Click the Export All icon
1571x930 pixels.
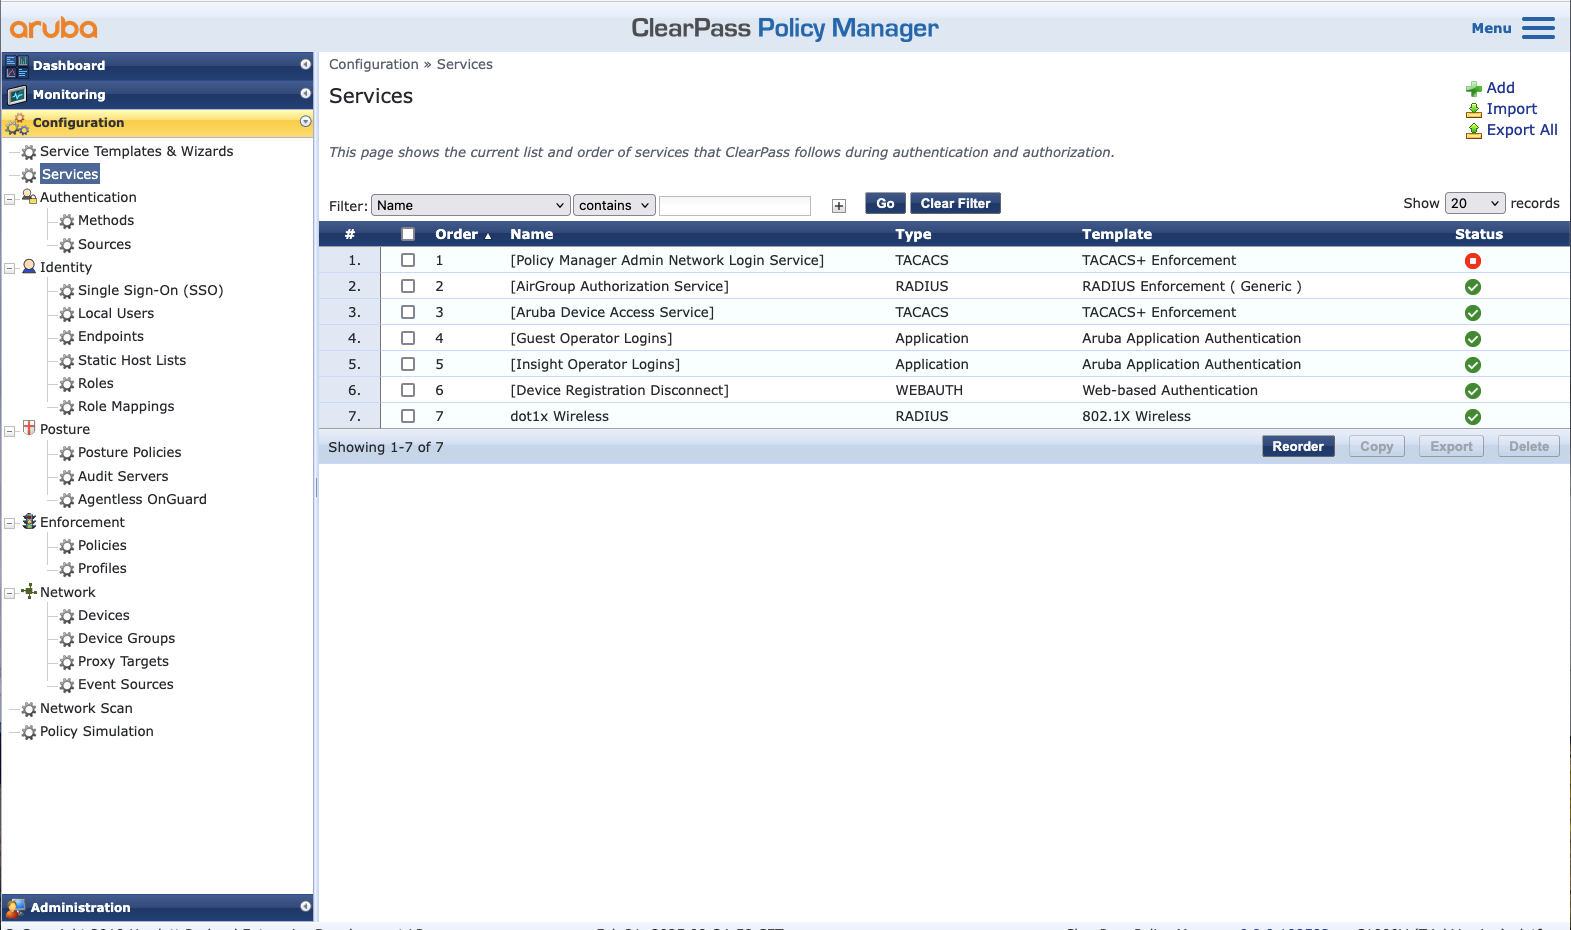[x=1474, y=131]
